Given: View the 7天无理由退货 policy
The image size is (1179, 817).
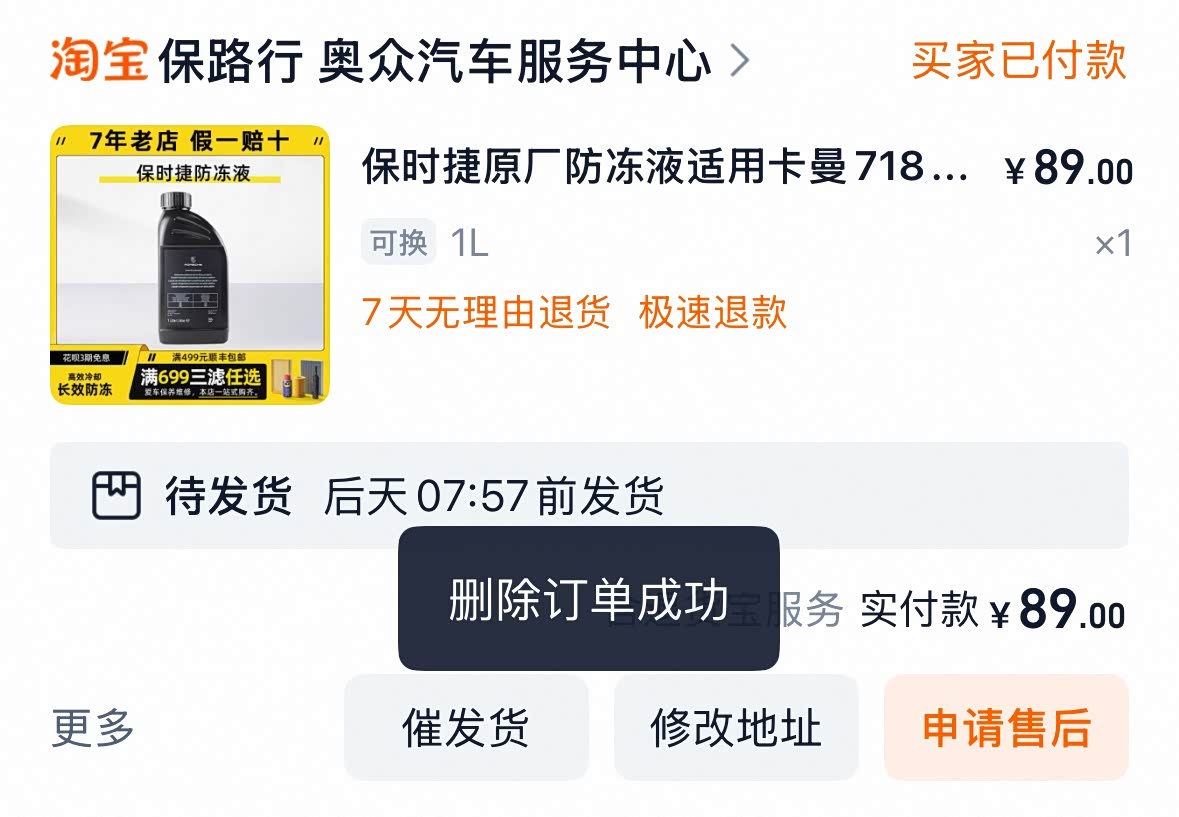Looking at the screenshot, I should [x=486, y=312].
